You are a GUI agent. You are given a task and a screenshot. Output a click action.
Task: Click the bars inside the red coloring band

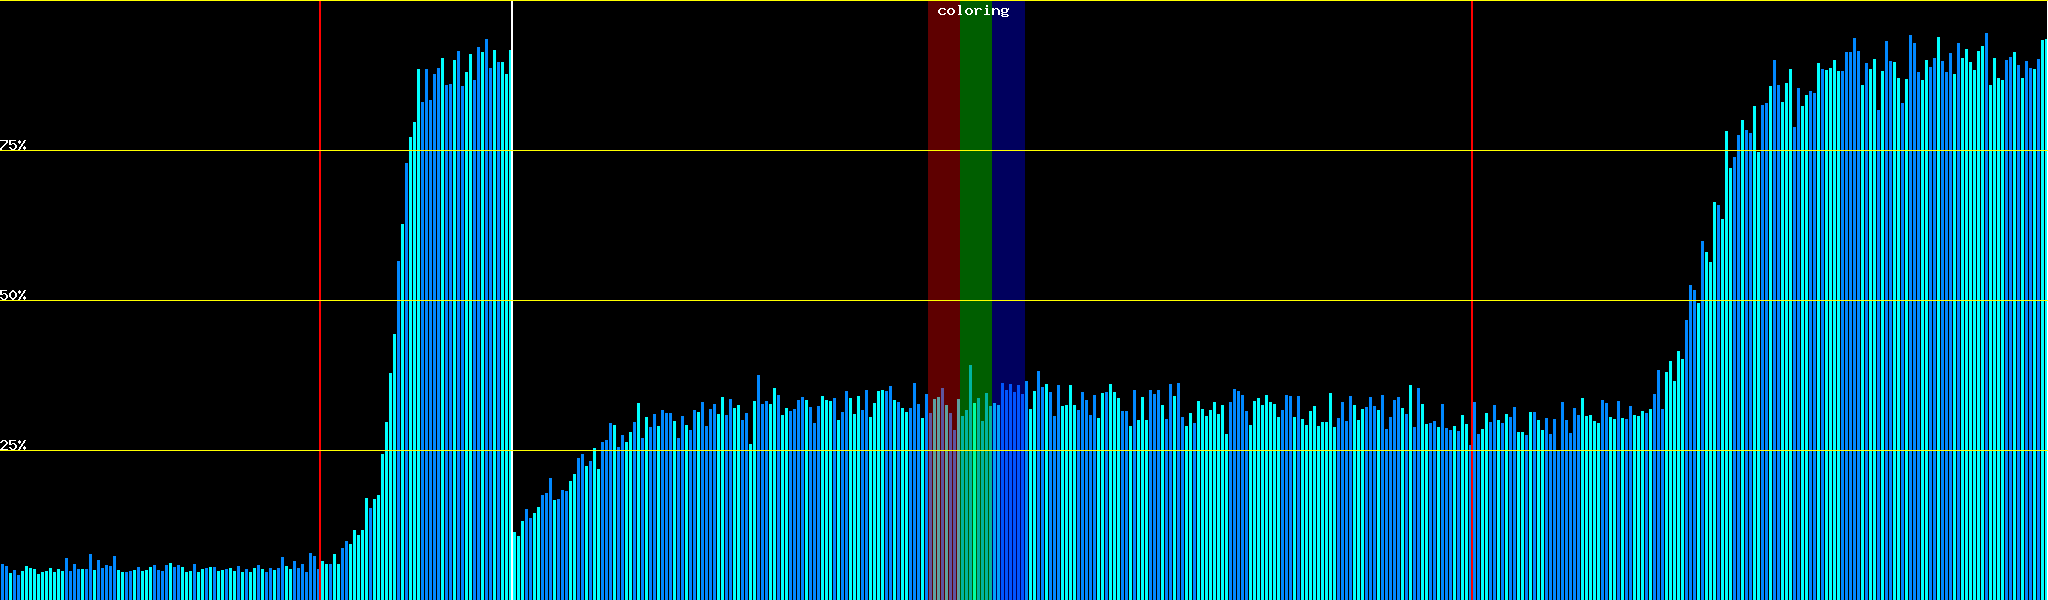[x=943, y=500]
